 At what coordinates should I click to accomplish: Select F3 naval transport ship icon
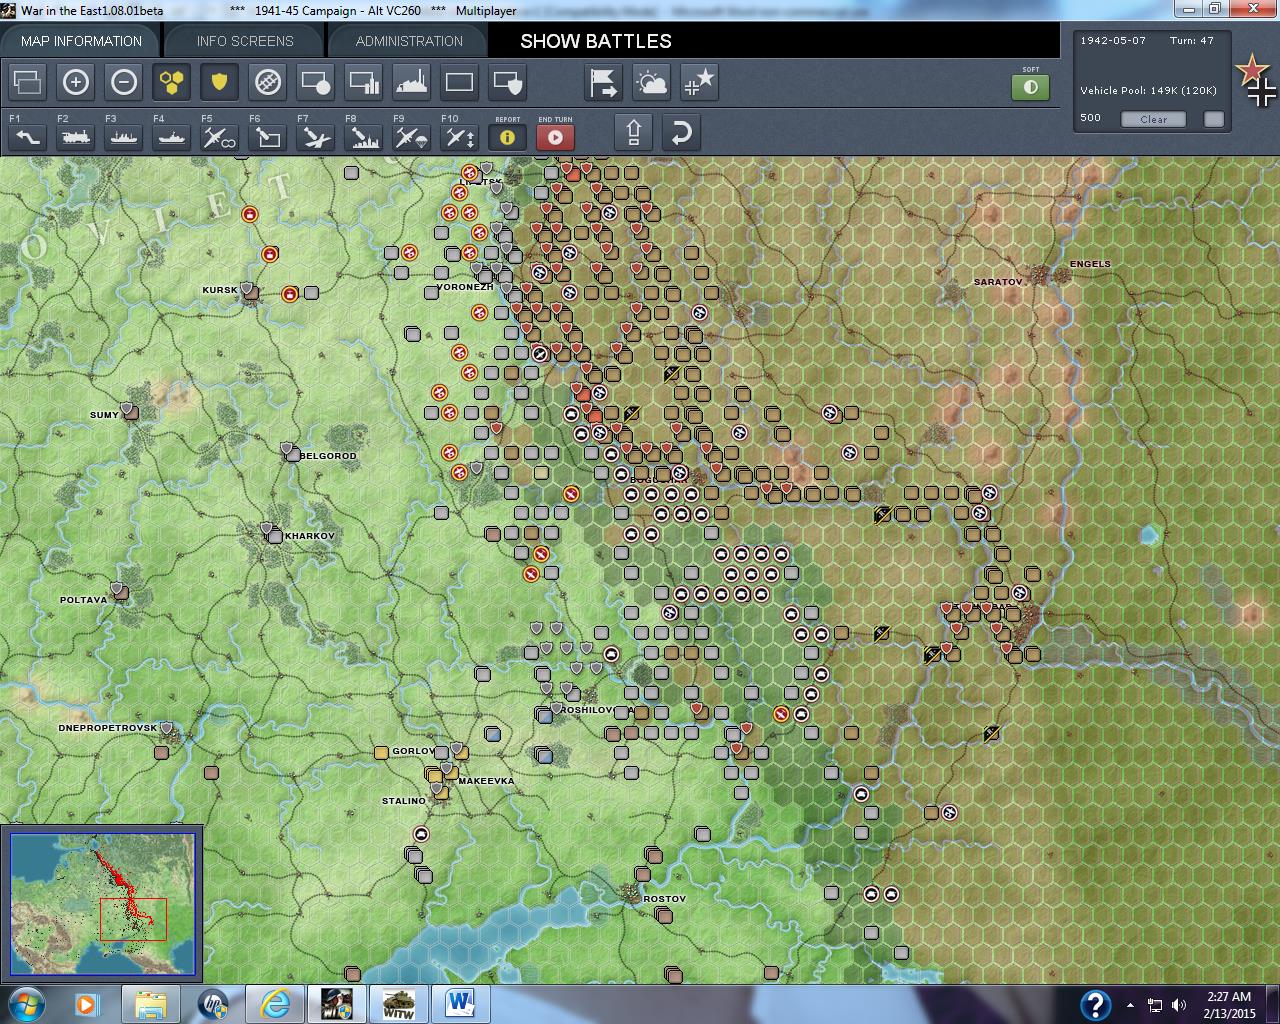(x=124, y=136)
